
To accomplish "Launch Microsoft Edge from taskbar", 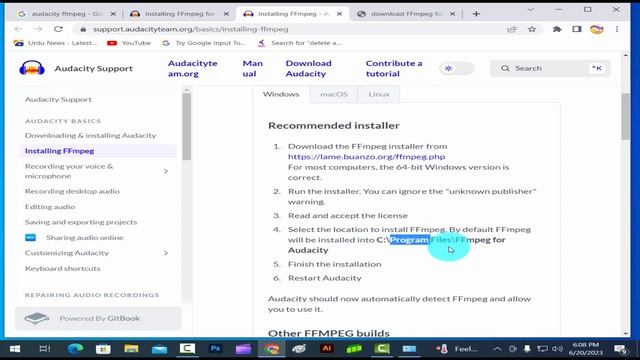I will pyautogui.click(x=75, y=349).
